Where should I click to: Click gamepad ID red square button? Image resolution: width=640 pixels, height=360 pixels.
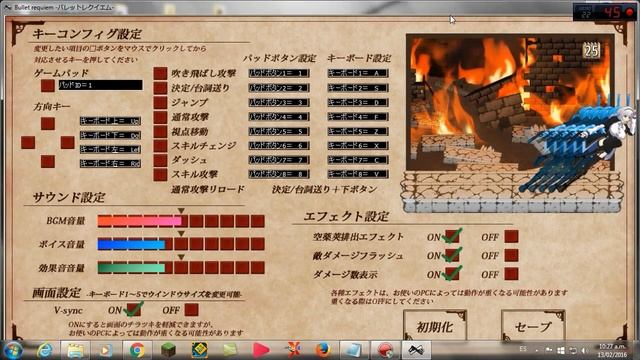[x=48, y=85]
